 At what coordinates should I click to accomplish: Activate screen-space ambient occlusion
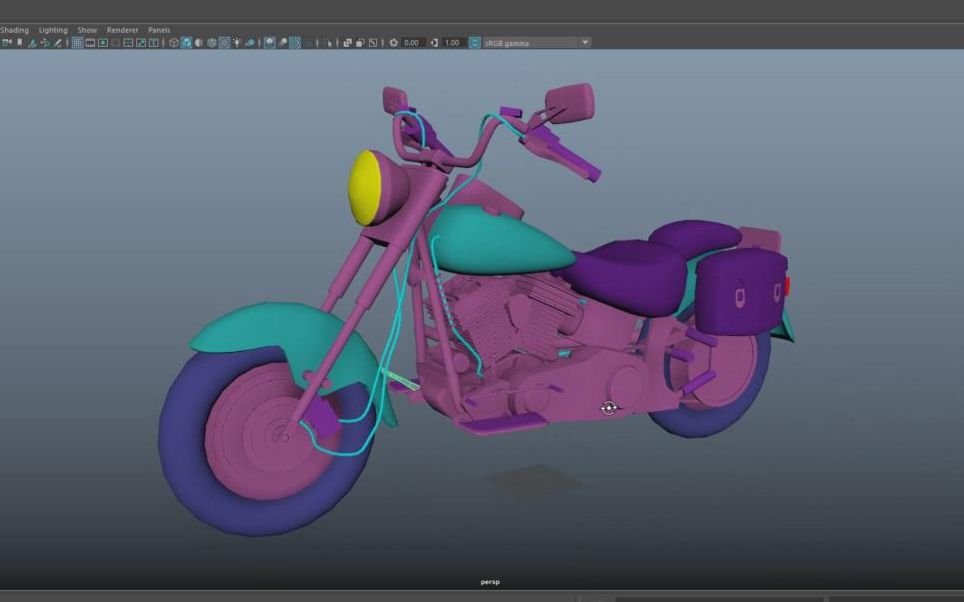click(x=270, y=43)
